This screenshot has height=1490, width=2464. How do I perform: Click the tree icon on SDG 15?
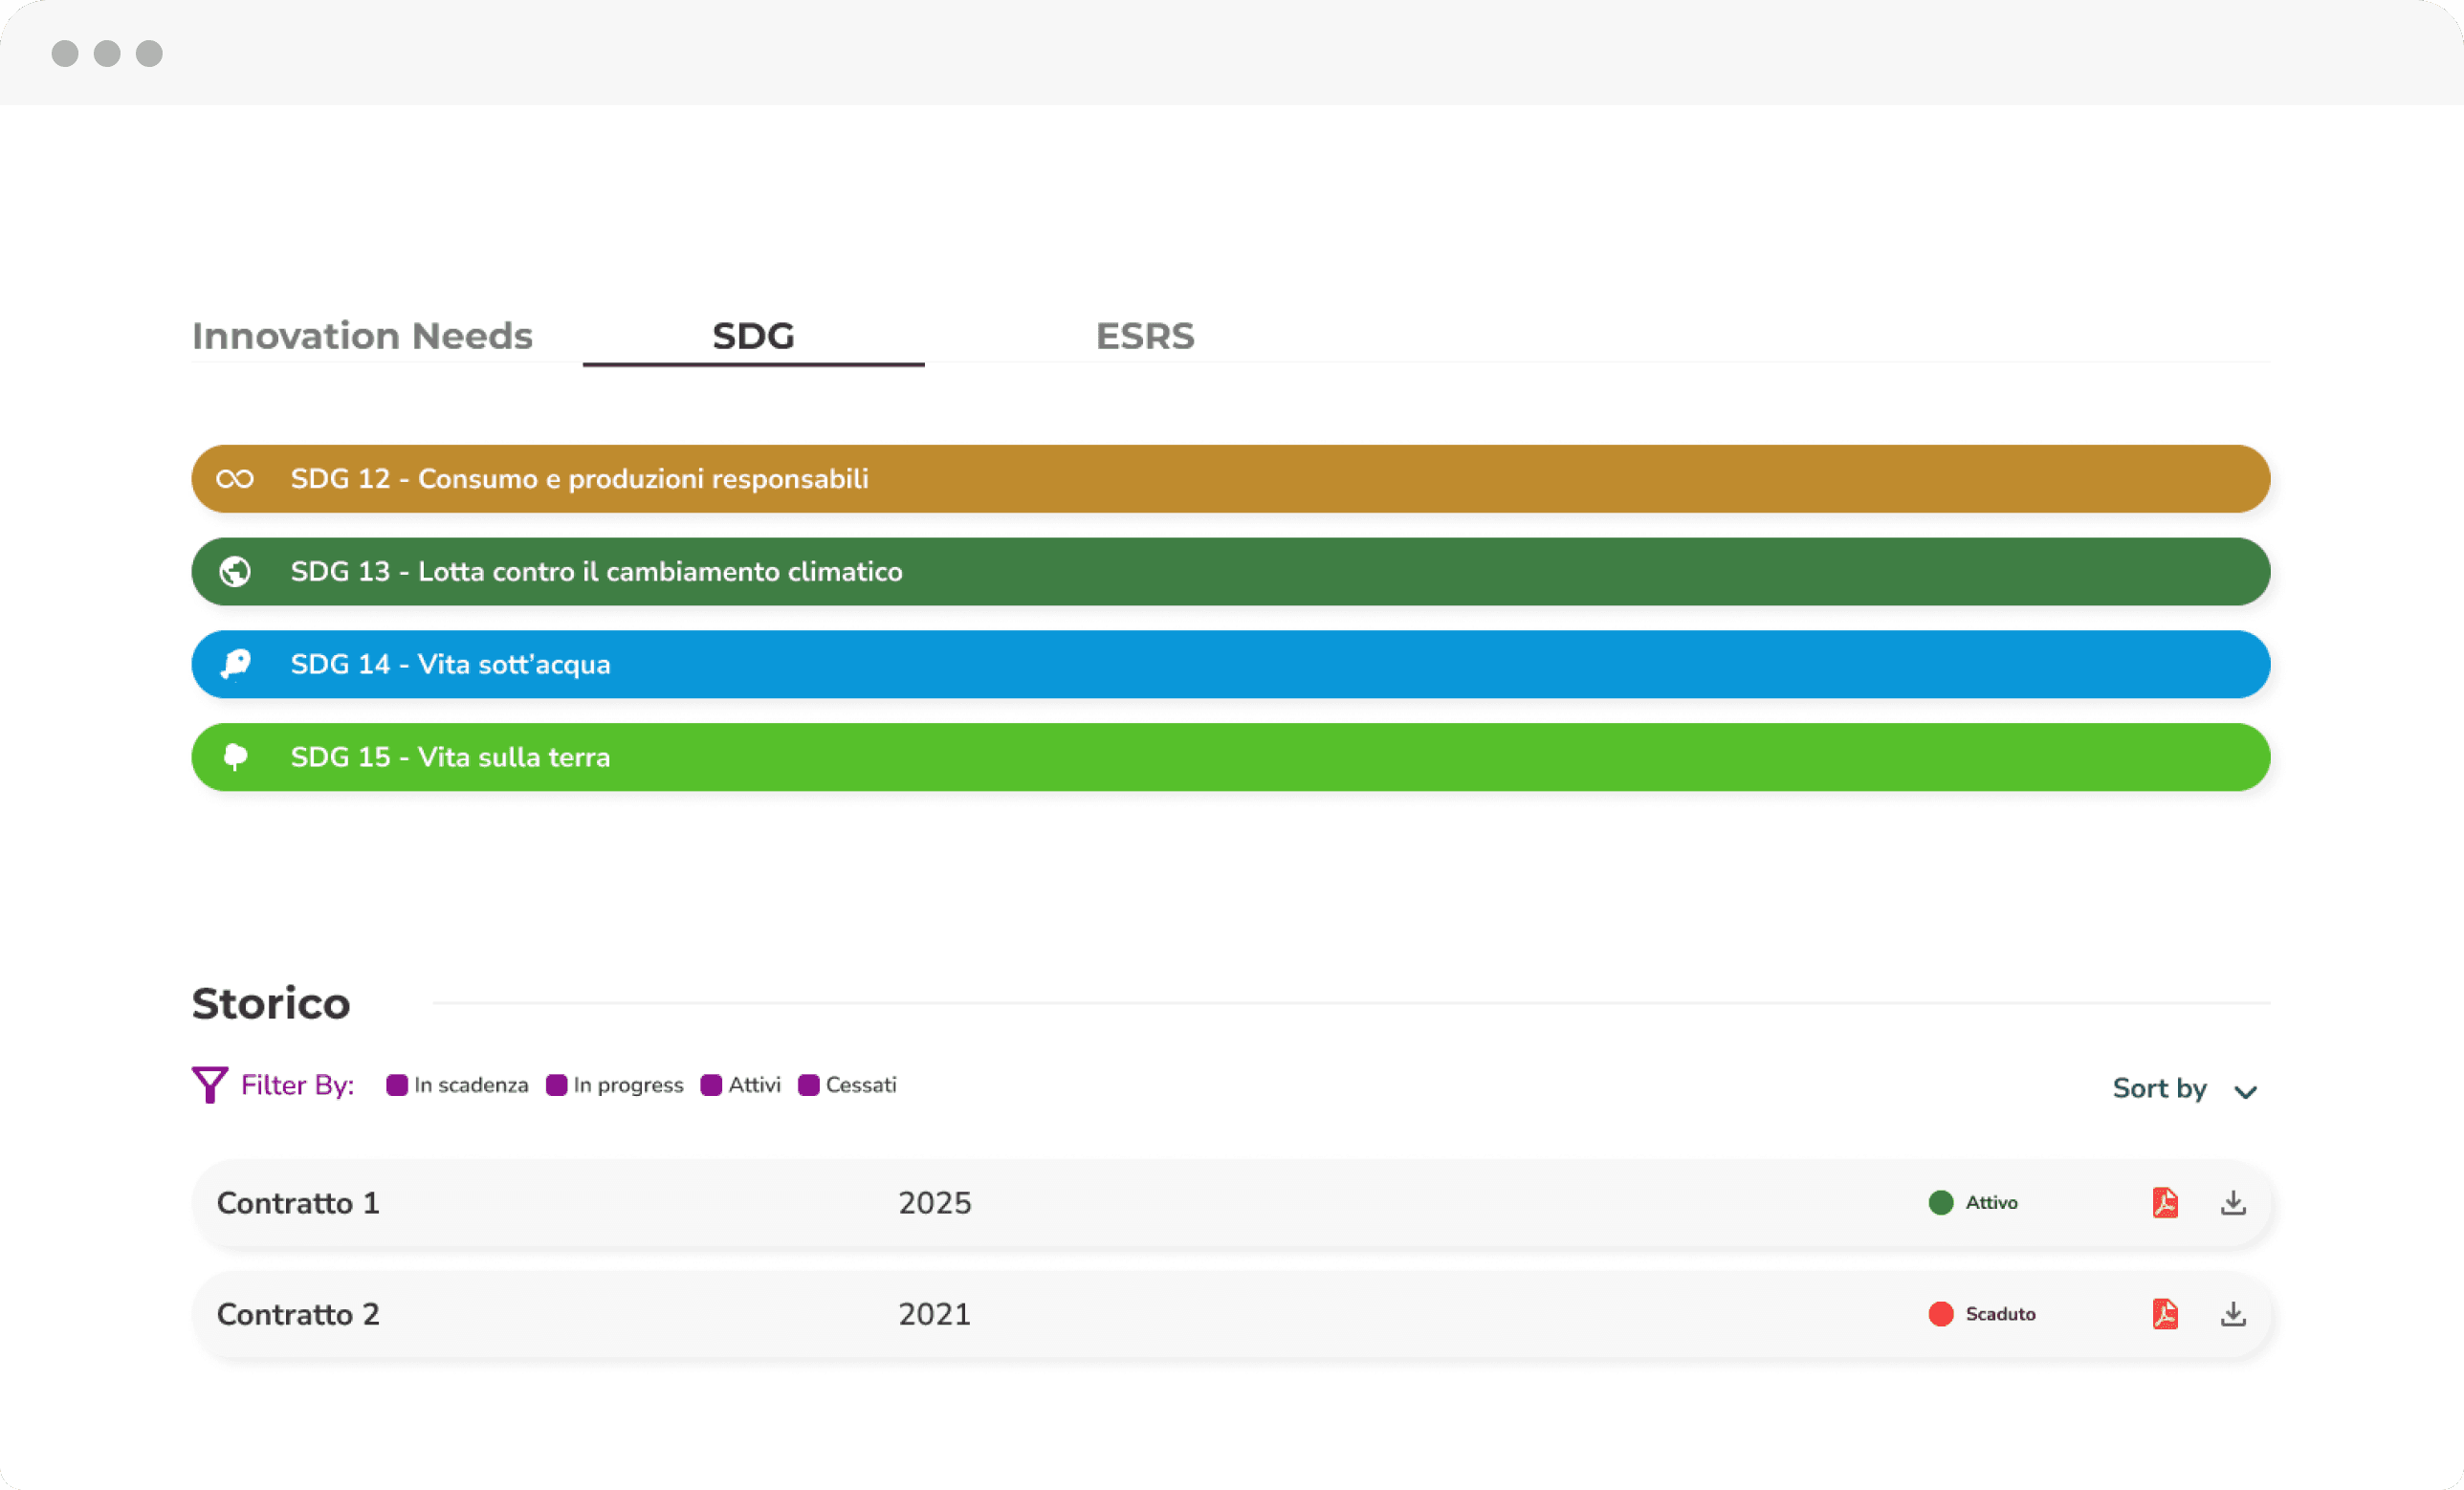coord(235,757)
